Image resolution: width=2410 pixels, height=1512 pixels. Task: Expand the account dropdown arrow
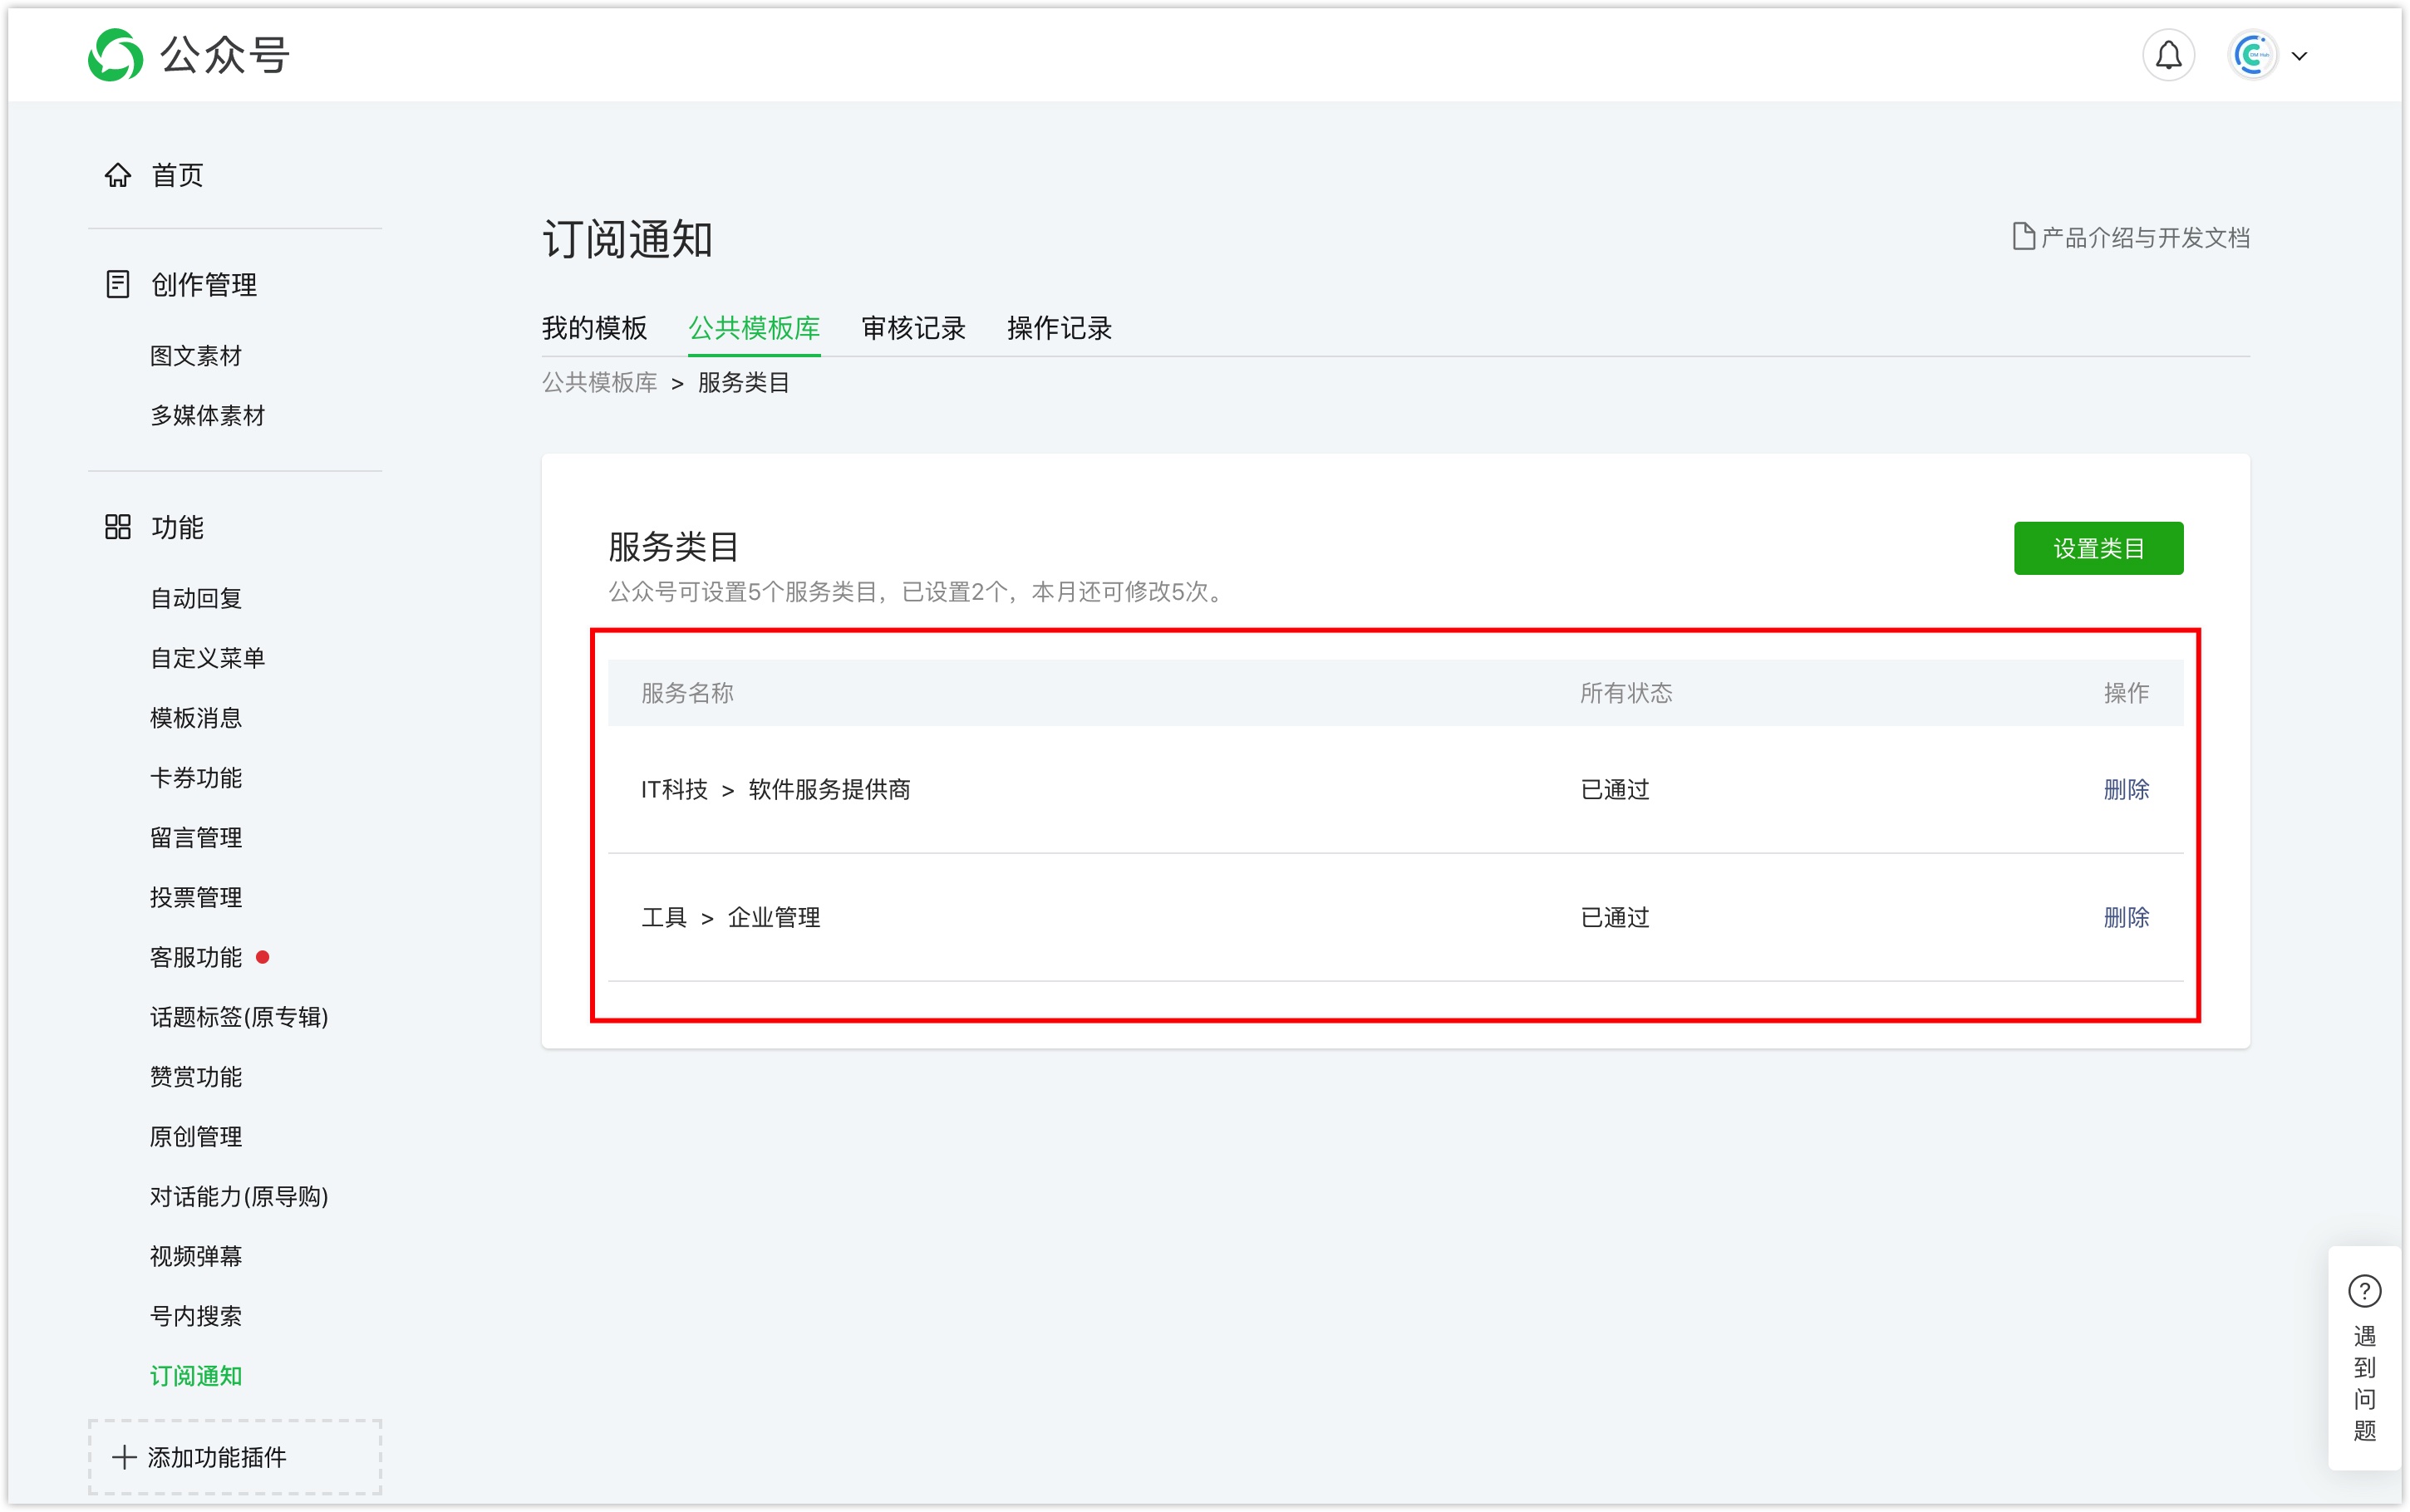(2299, 56)
